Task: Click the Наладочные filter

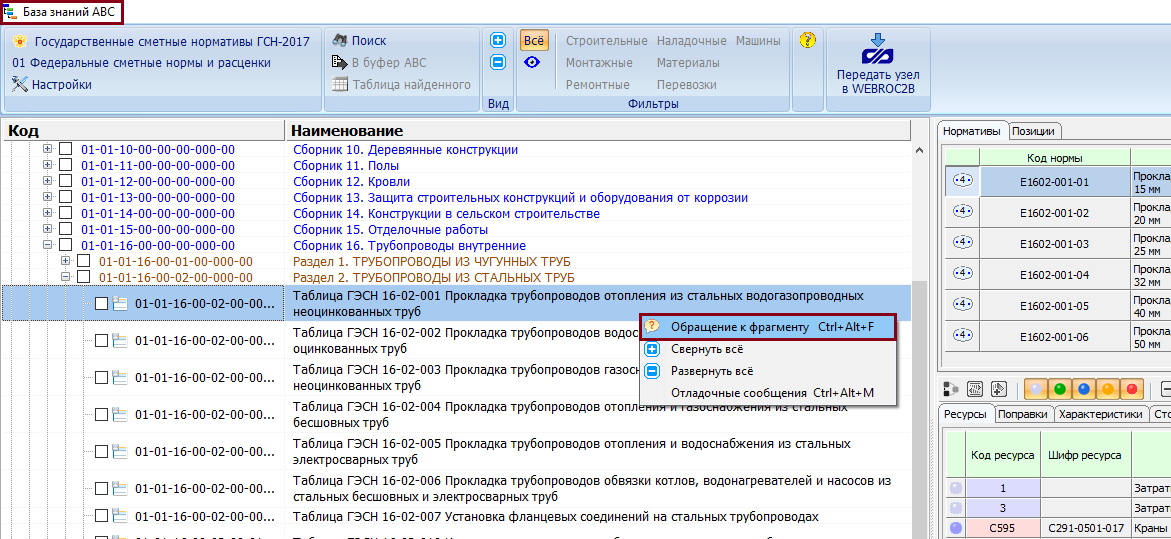Action: tap(692, 41)
